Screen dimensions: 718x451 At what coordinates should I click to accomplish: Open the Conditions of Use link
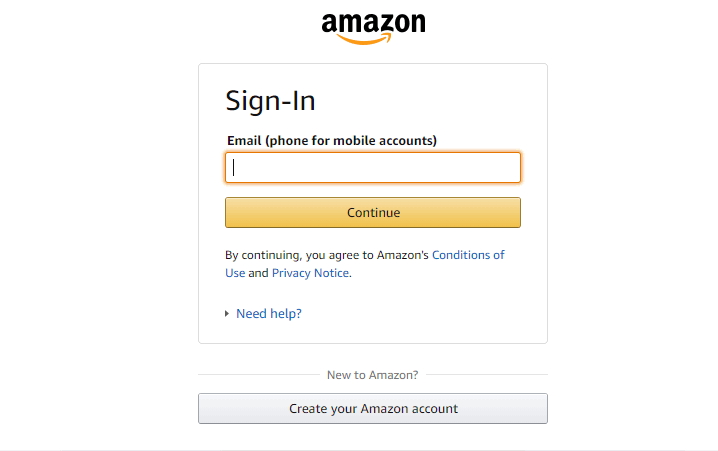[x=467, y=255]
